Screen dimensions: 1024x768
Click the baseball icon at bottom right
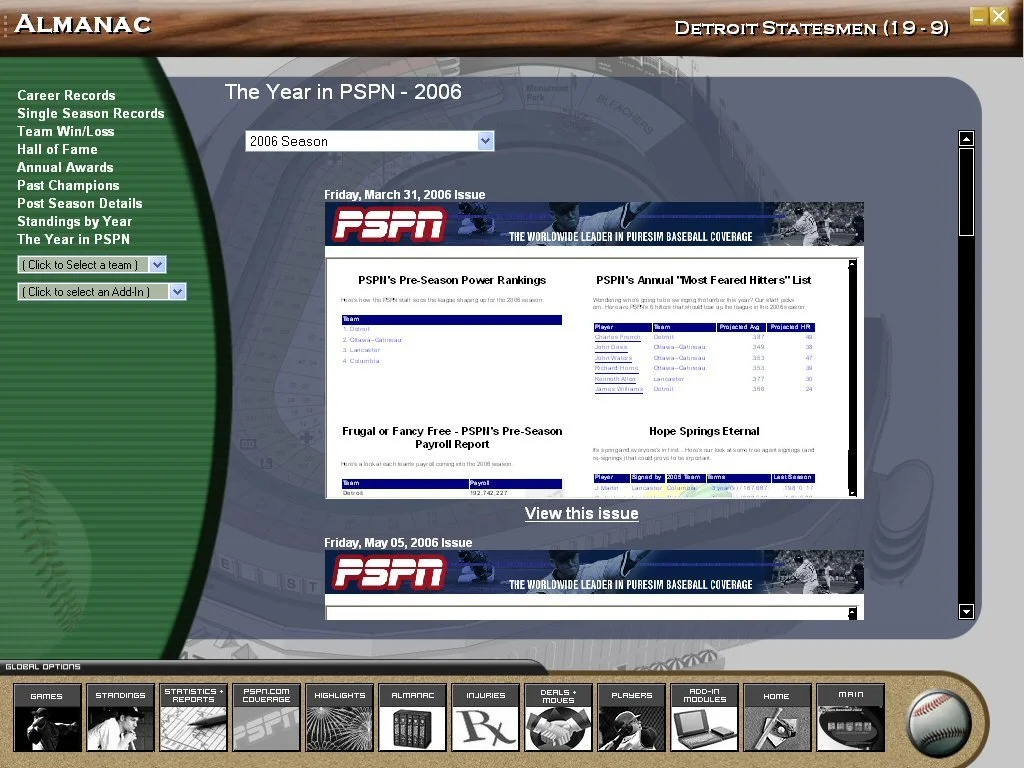[x=940, y=718]
